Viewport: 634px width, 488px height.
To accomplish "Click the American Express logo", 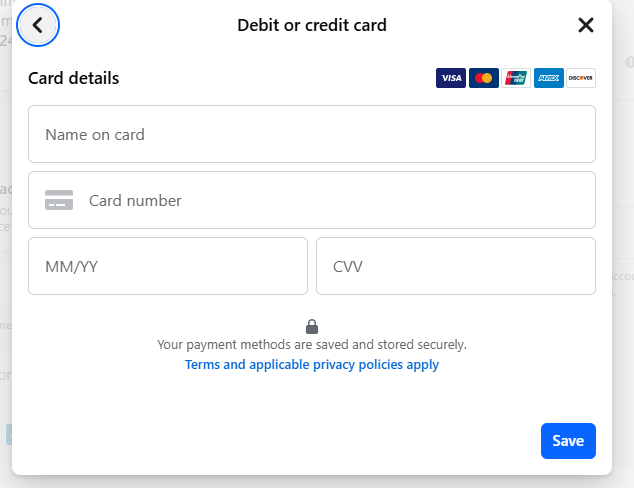I will point(549,78).
